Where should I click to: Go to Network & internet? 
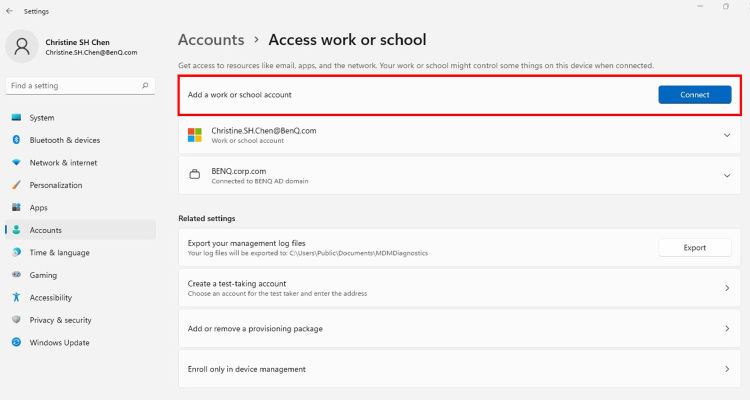80,162
